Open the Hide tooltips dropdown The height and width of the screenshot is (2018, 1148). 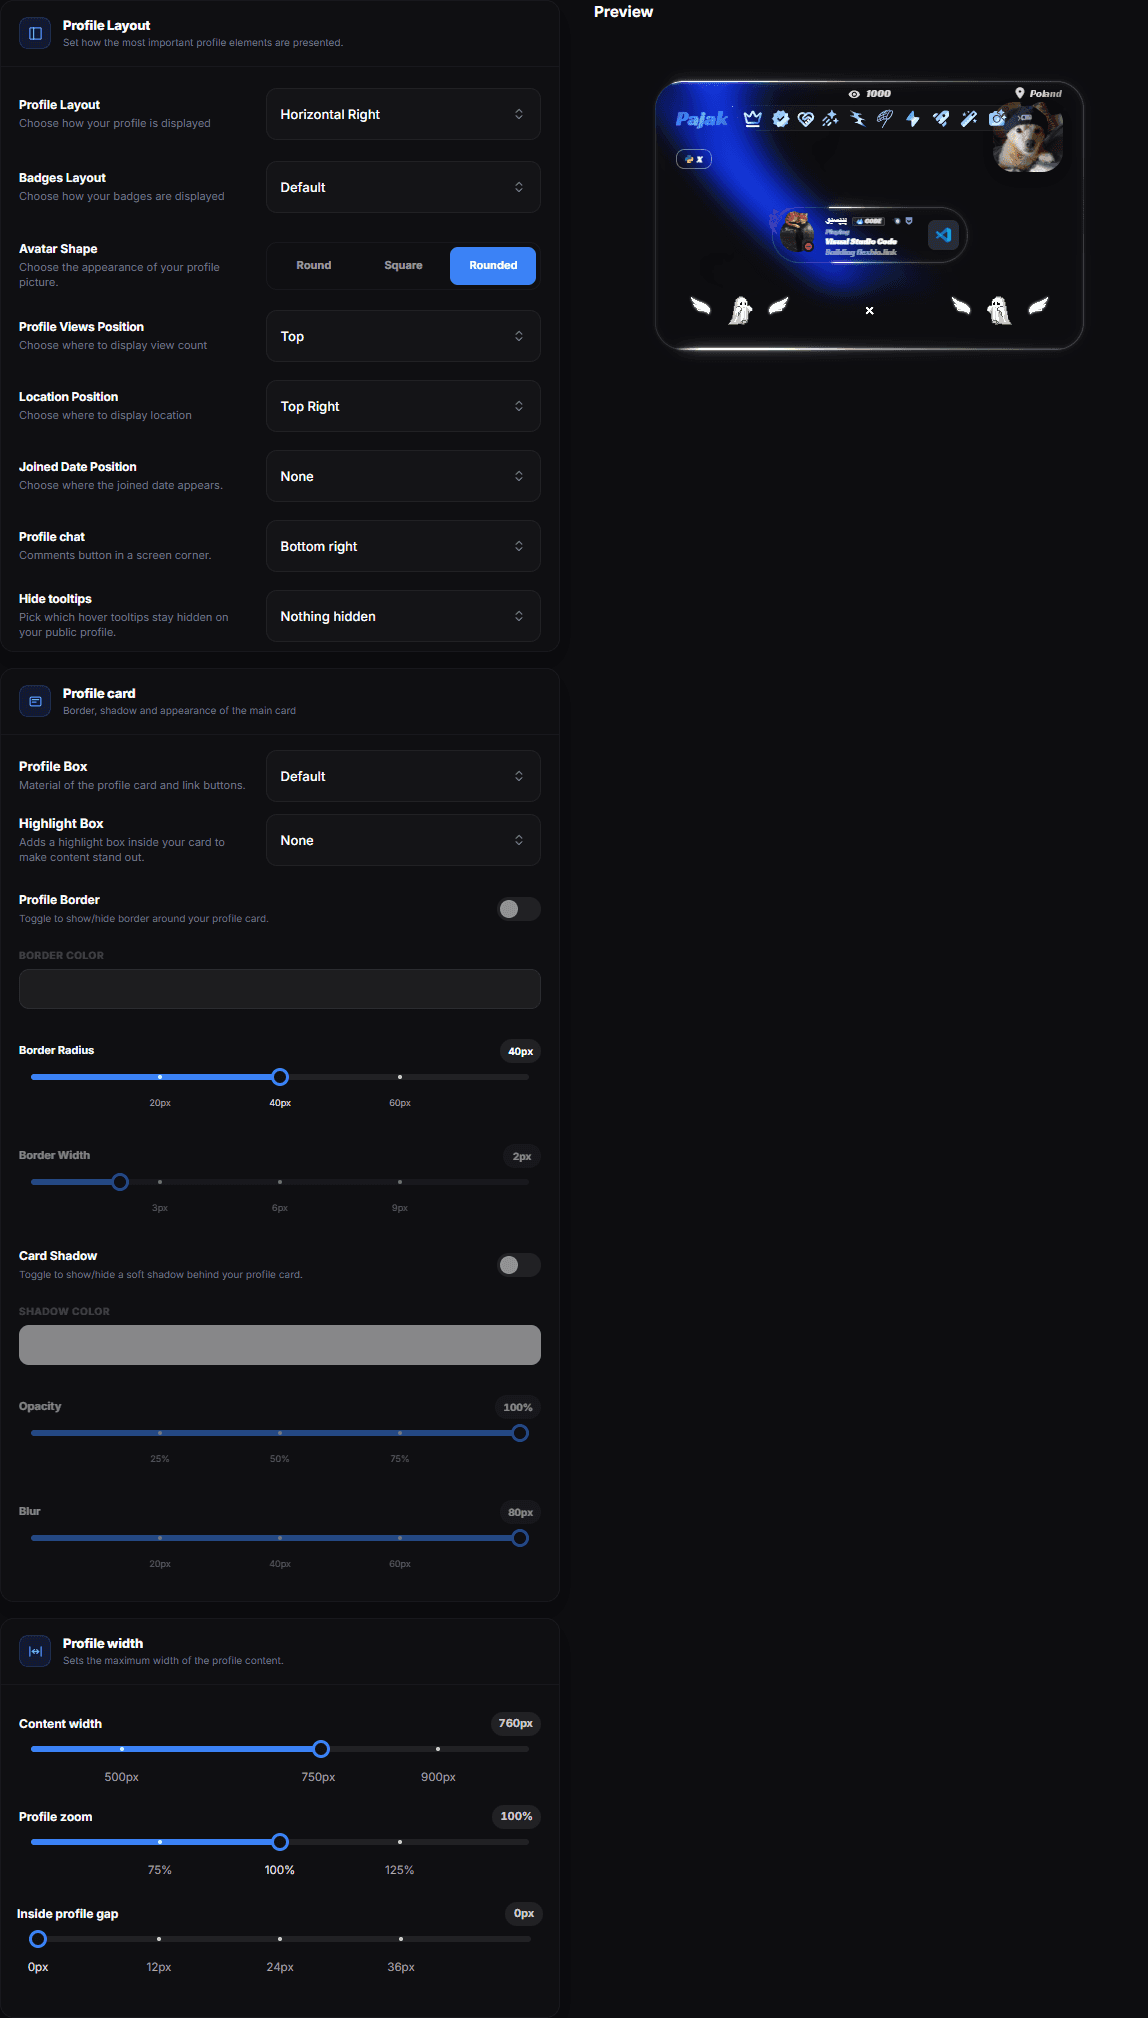coord(403,616)
